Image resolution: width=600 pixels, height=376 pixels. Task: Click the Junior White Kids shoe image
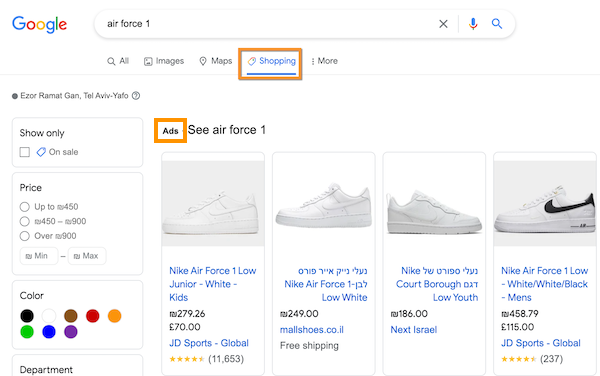coord(213,203)
